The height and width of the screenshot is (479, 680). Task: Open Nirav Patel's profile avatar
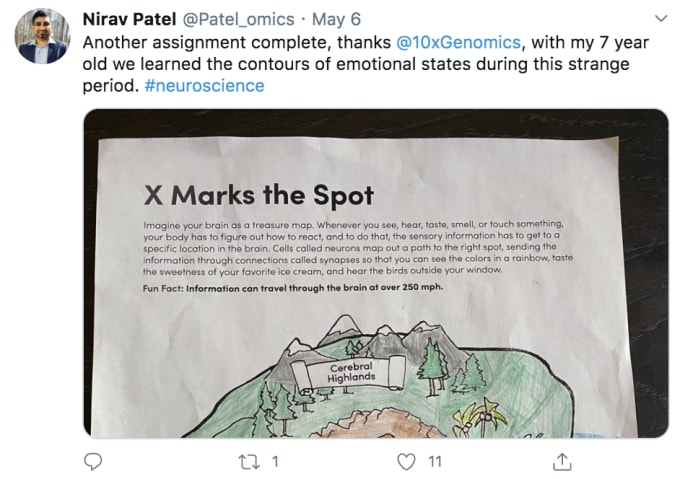(x=42, y=36)
